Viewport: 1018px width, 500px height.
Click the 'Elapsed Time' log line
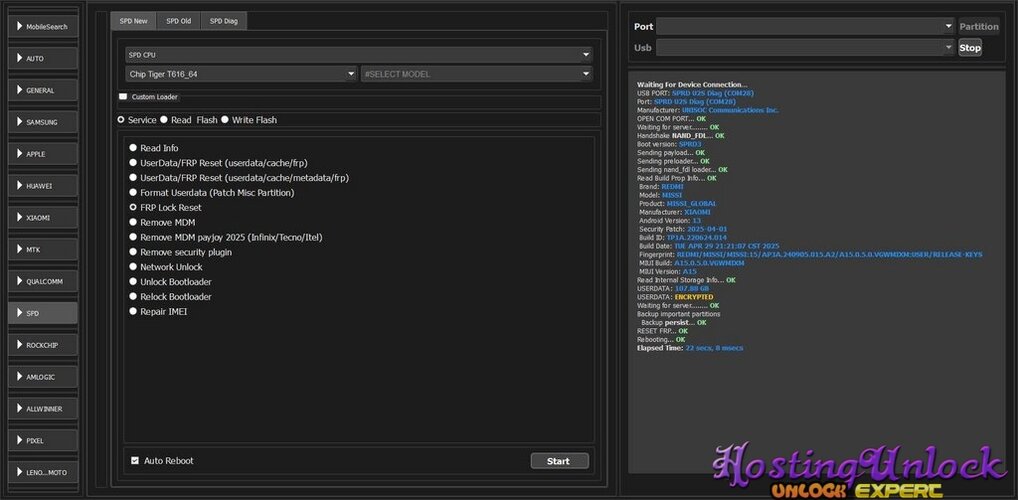click(690, 348)
